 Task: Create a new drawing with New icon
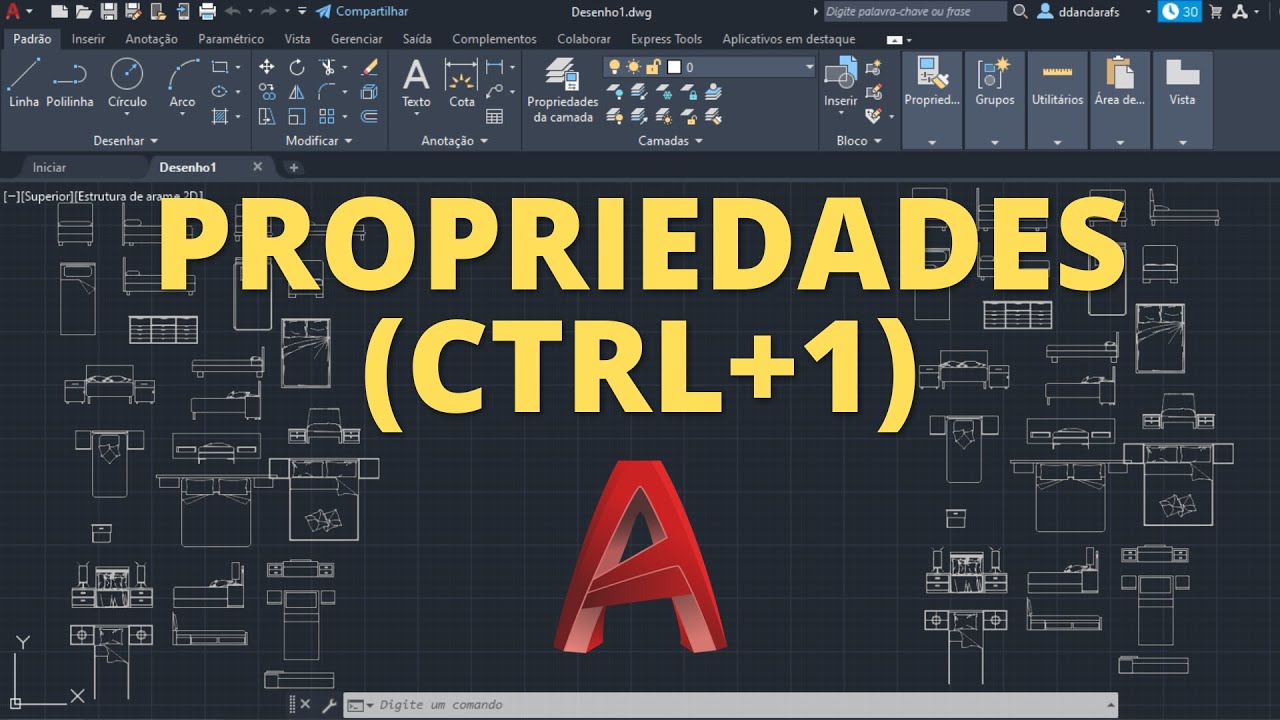coord(59,12)
